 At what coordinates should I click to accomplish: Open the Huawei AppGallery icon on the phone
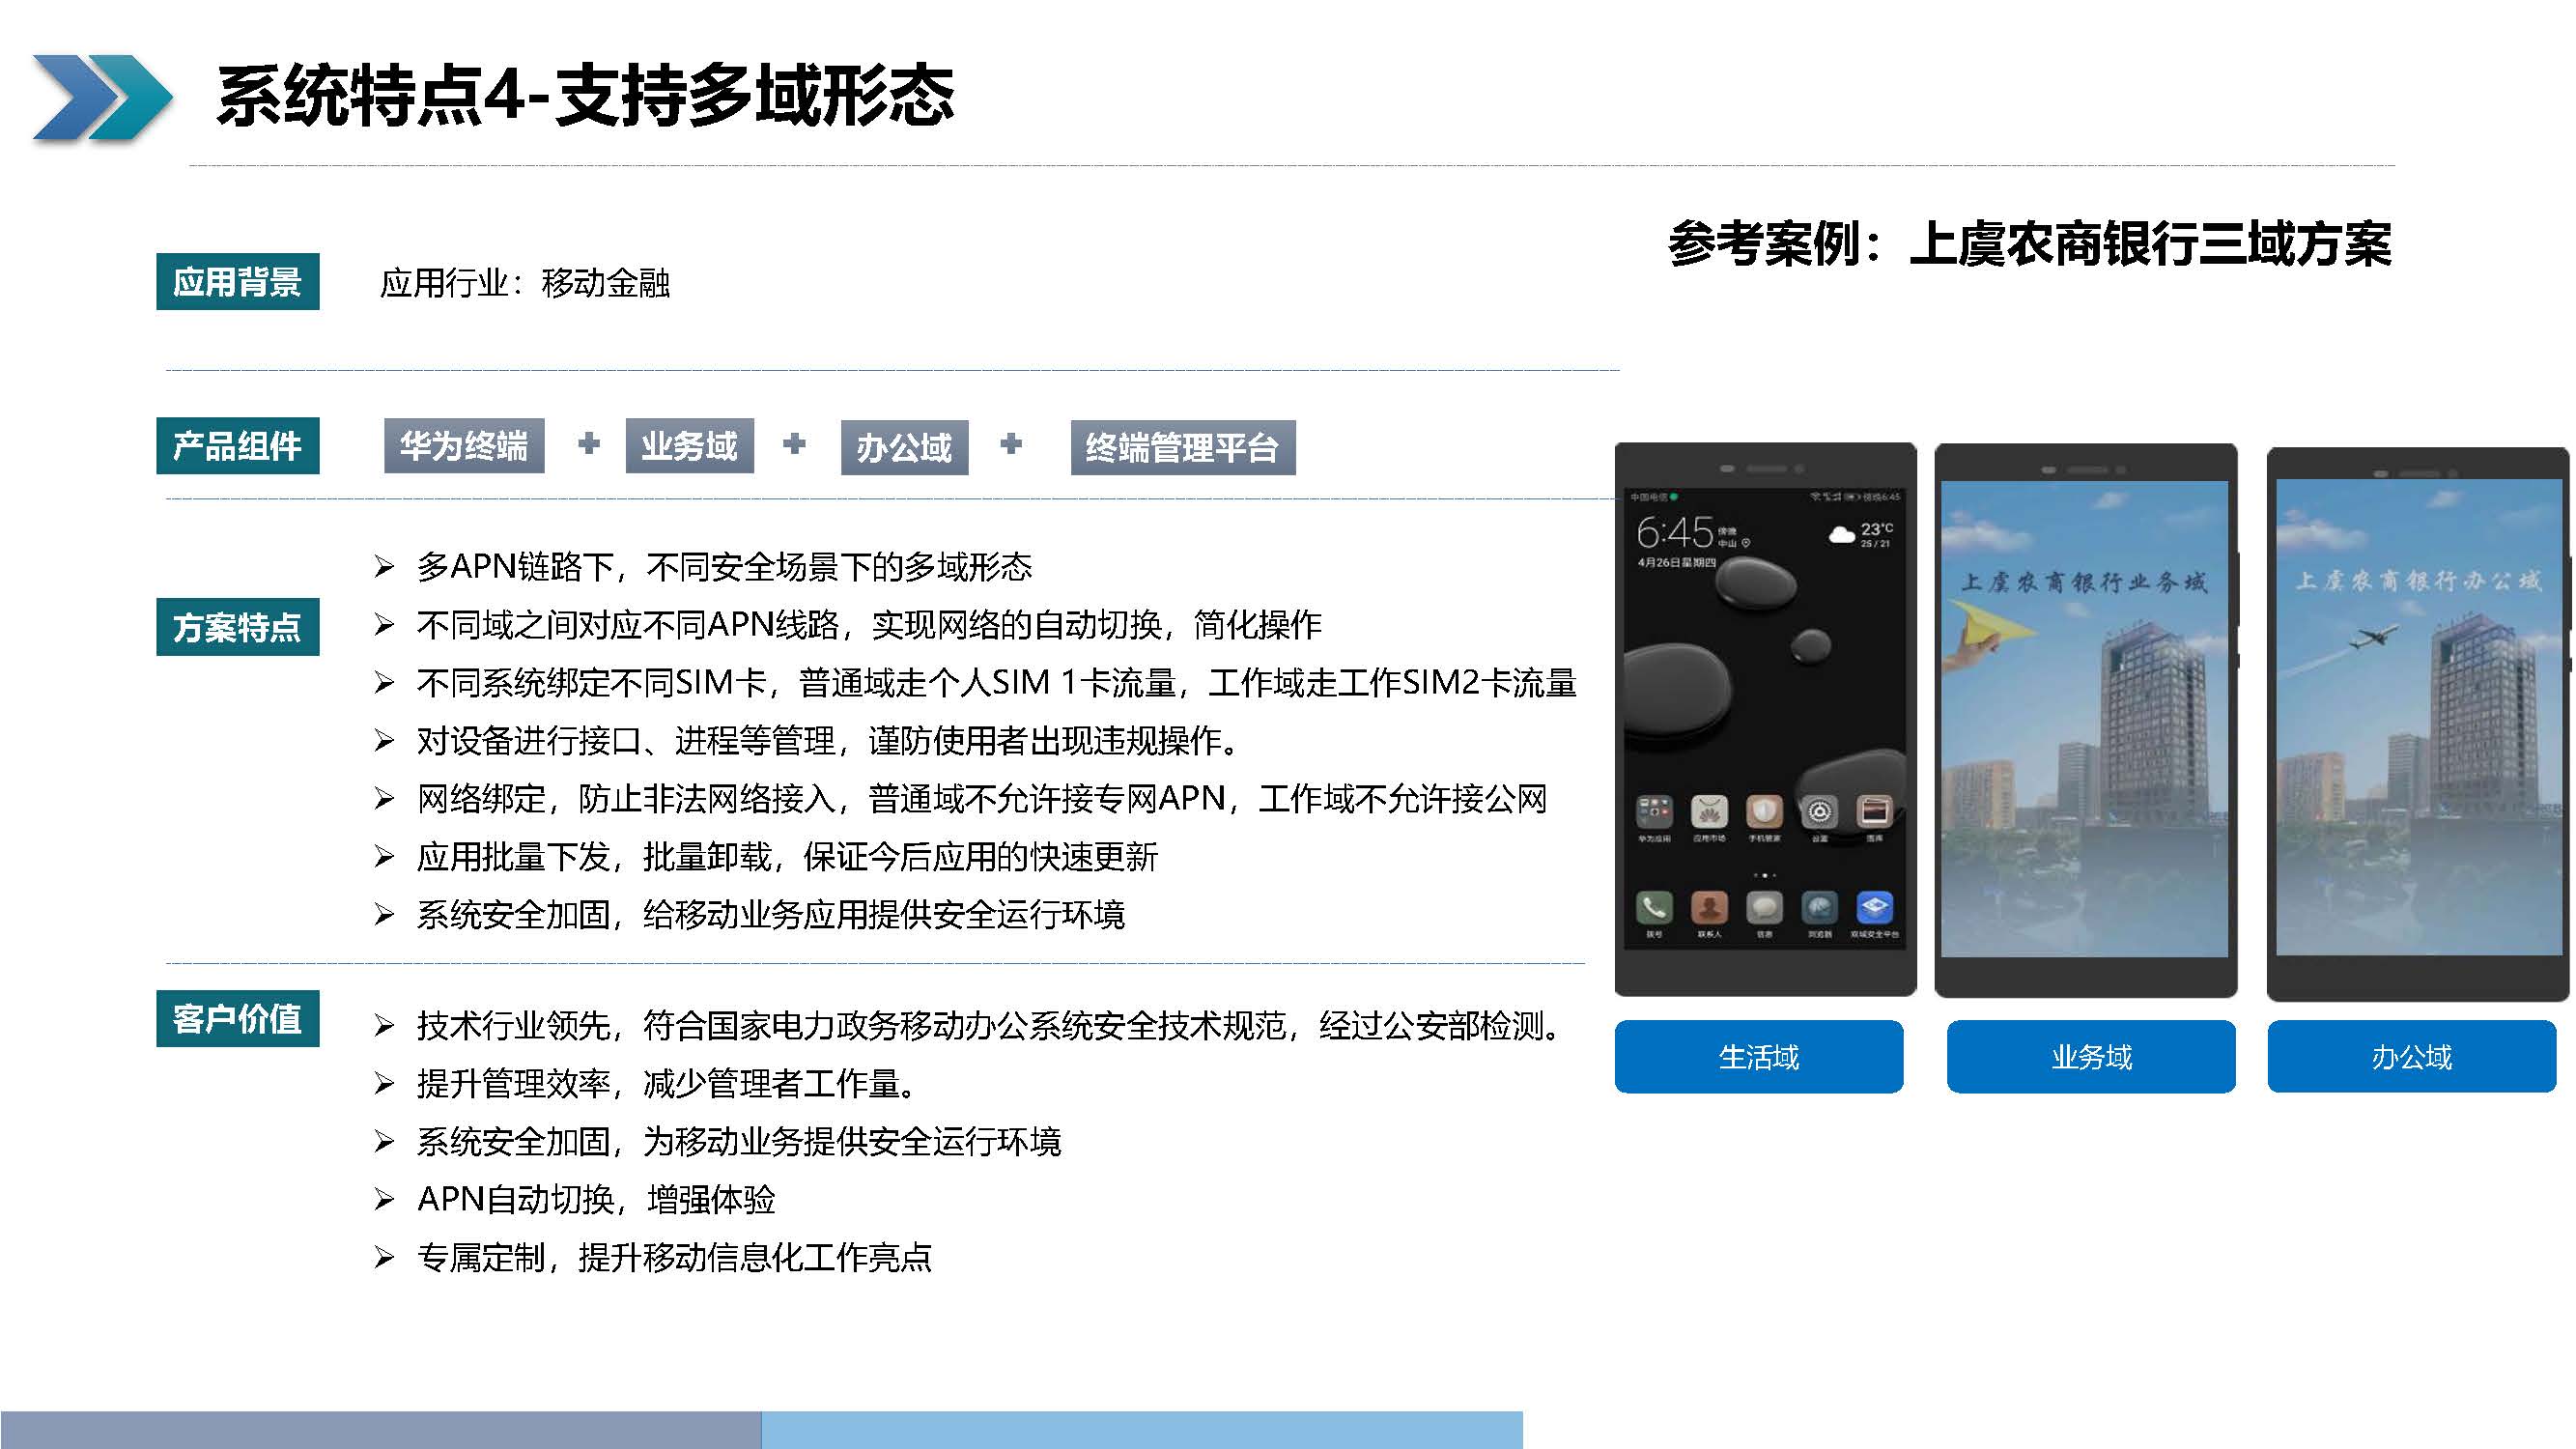click(x=1709, y=812)
